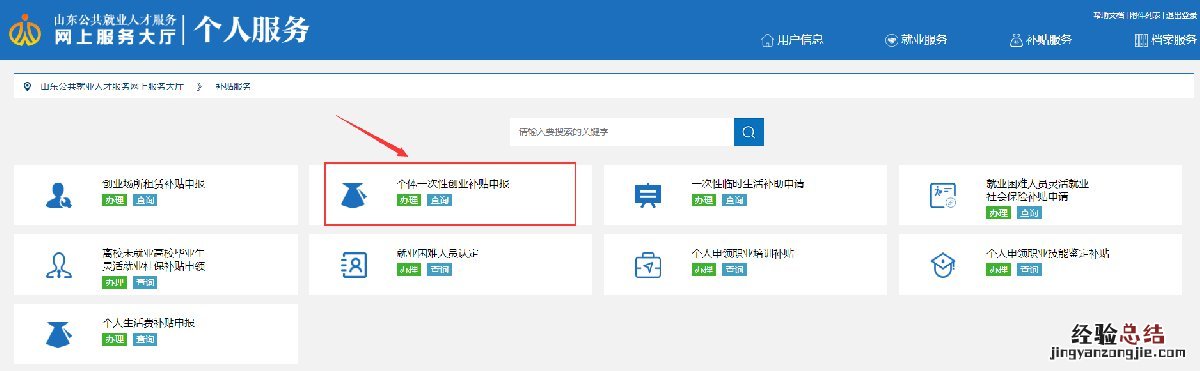Click the 个人服务 header title
Image resolution: width=1200 pixels, height=371 pixels.
coord(251,30)
